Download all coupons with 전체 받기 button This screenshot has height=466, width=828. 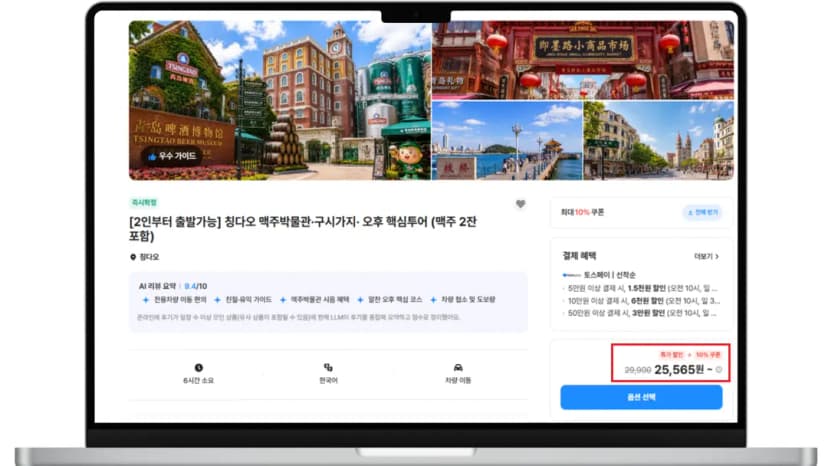[703, 212]
